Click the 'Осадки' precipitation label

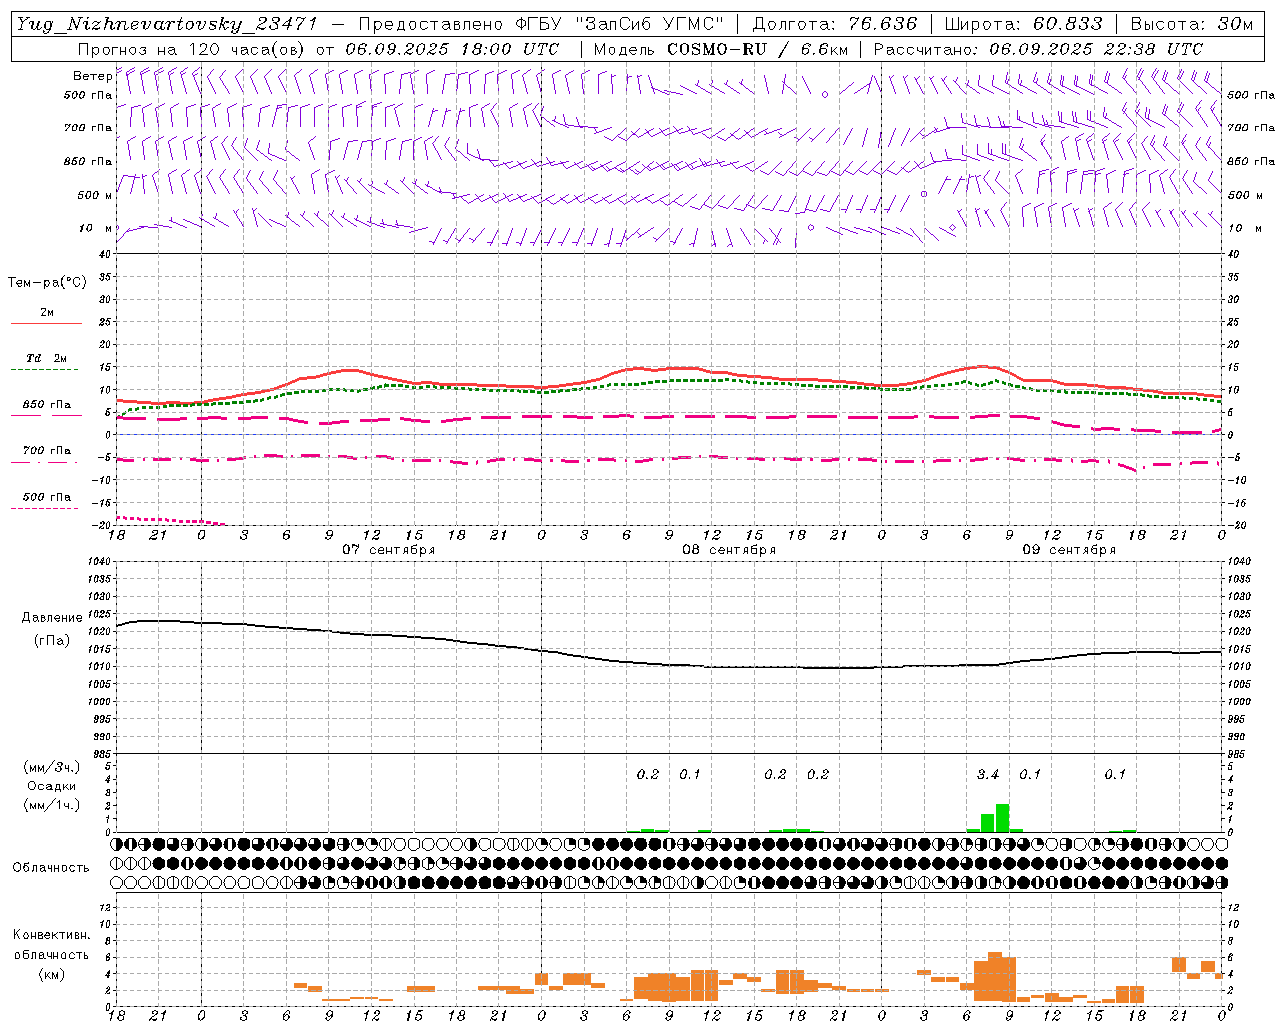click(x=52, y=786)
